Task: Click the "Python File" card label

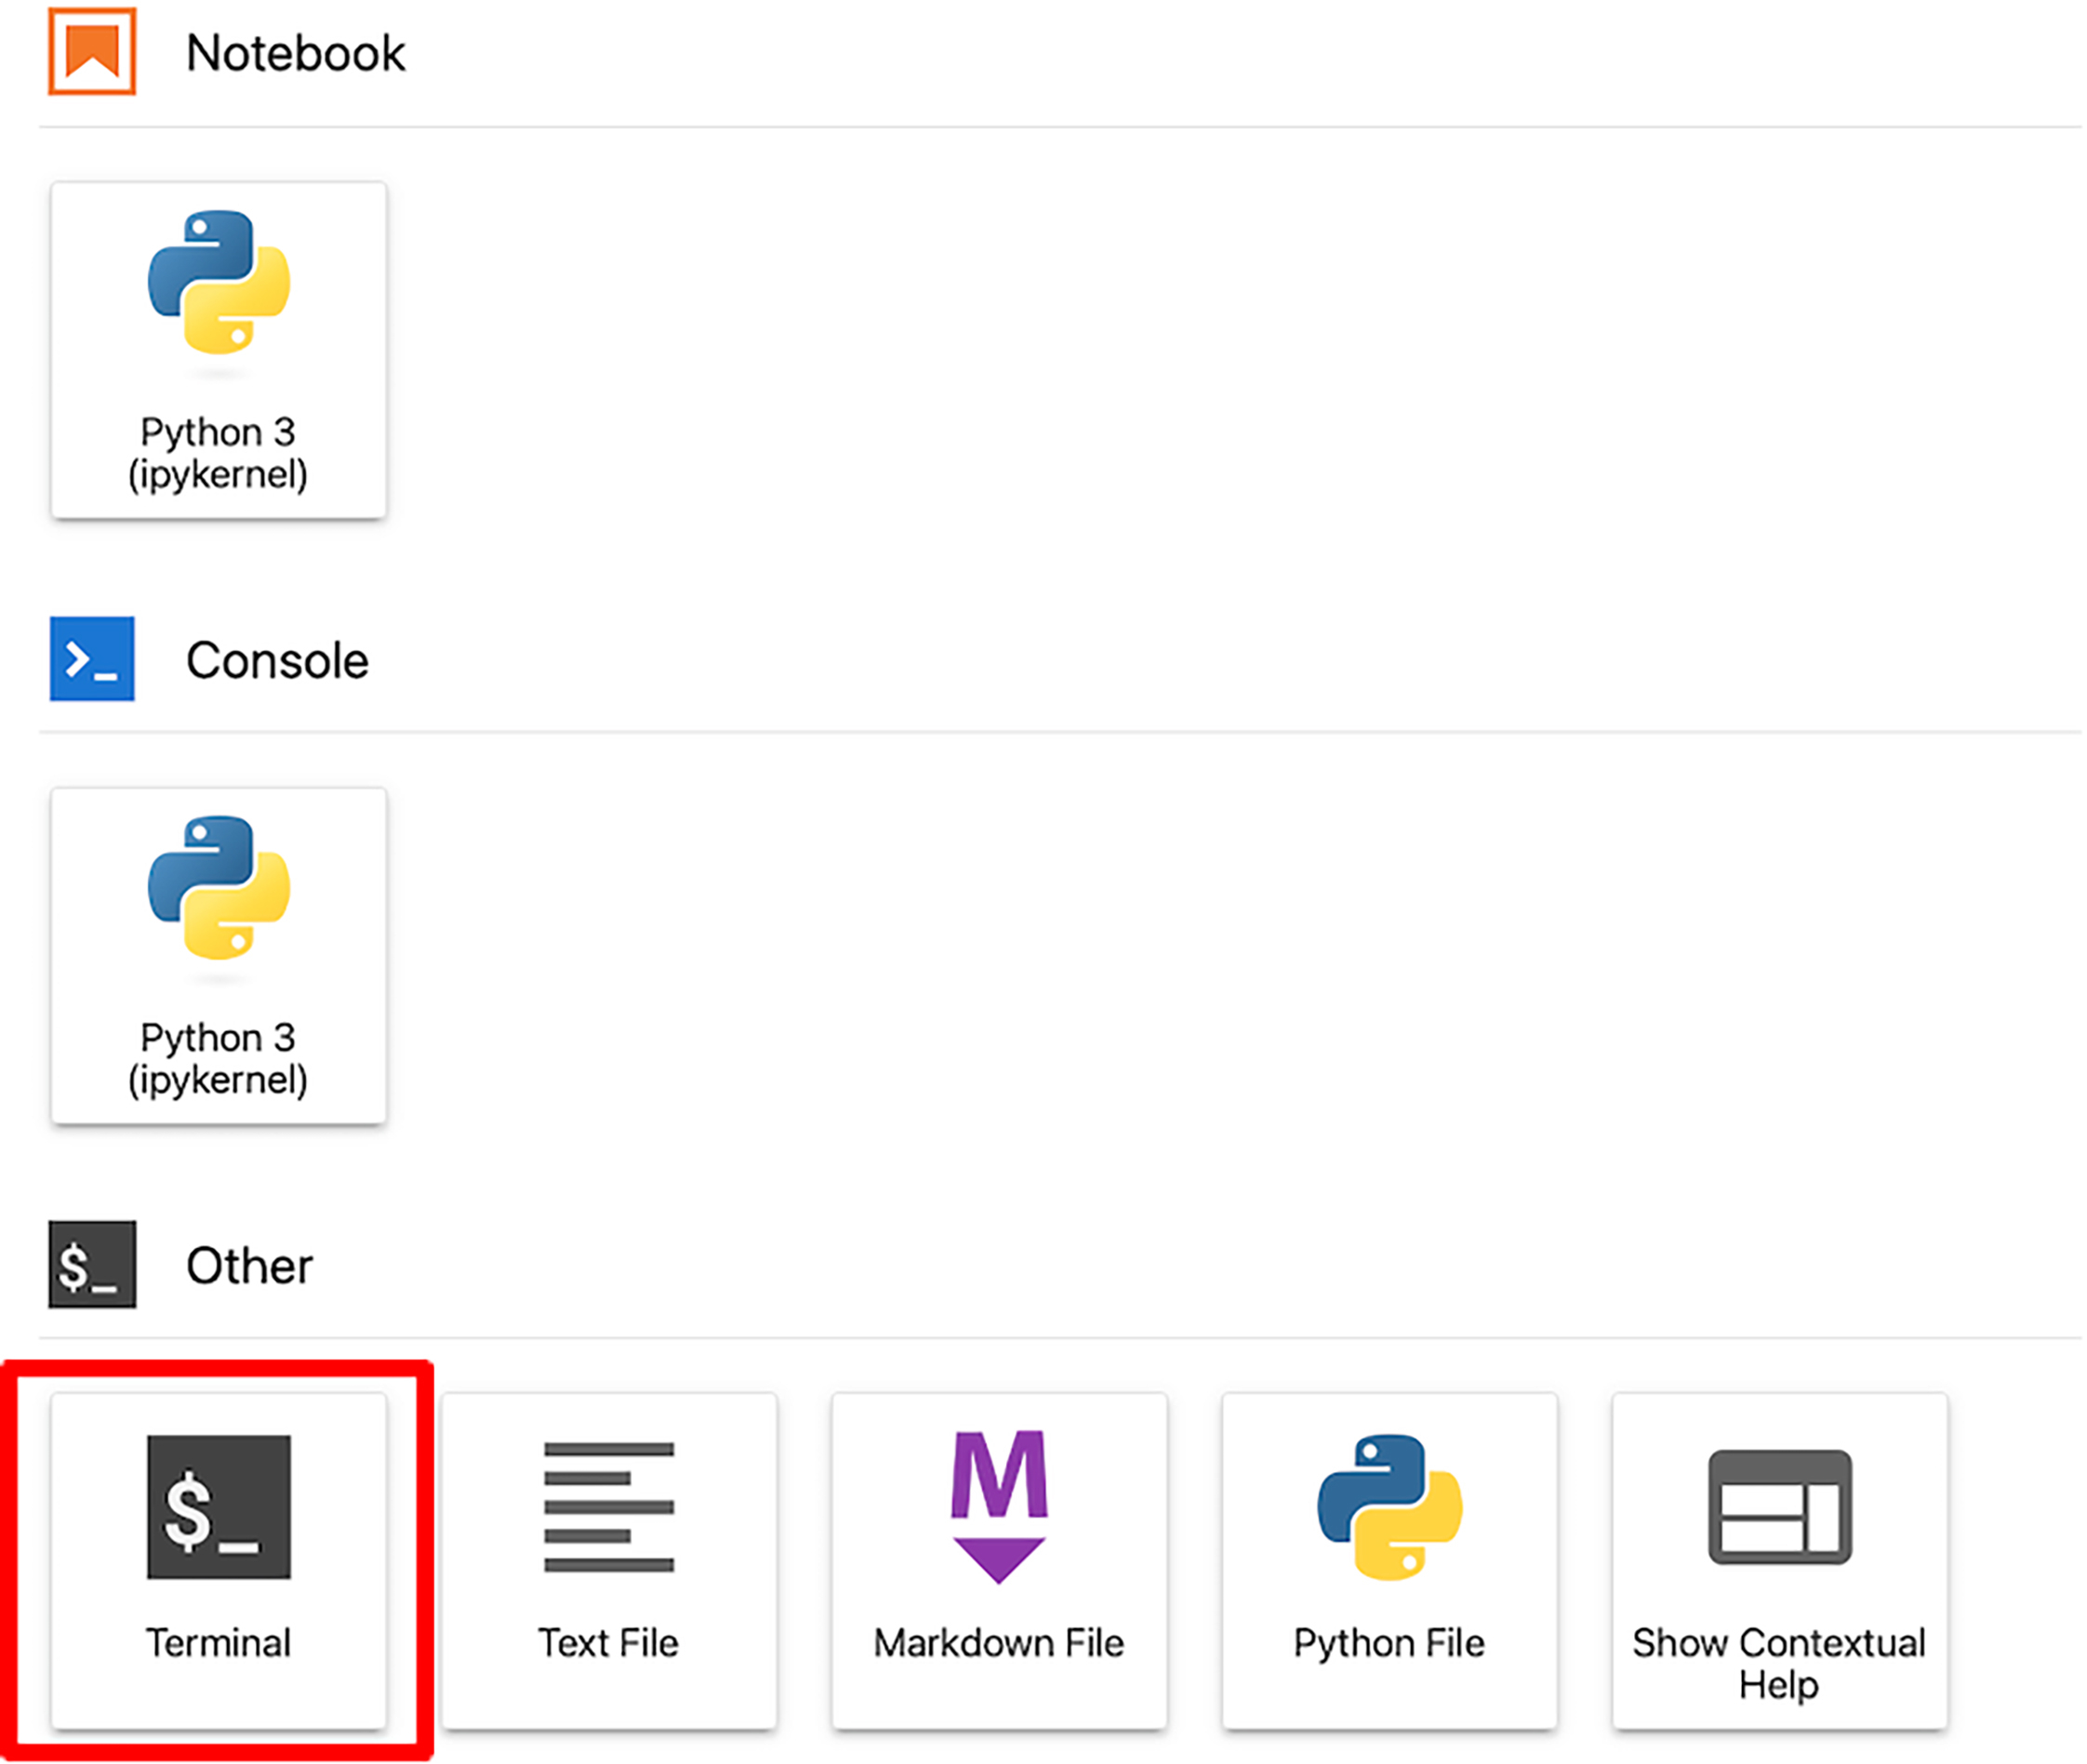Action: point(1389,1643)
